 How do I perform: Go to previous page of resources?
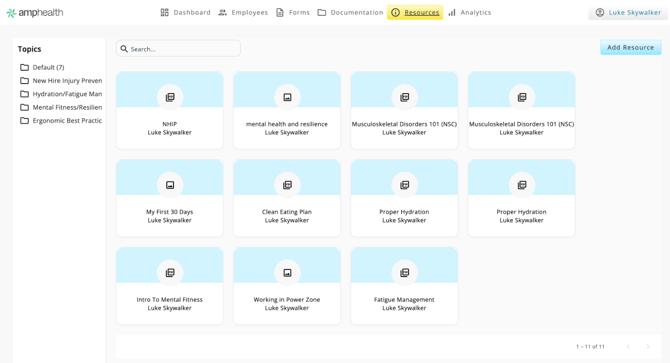[628, 346]
